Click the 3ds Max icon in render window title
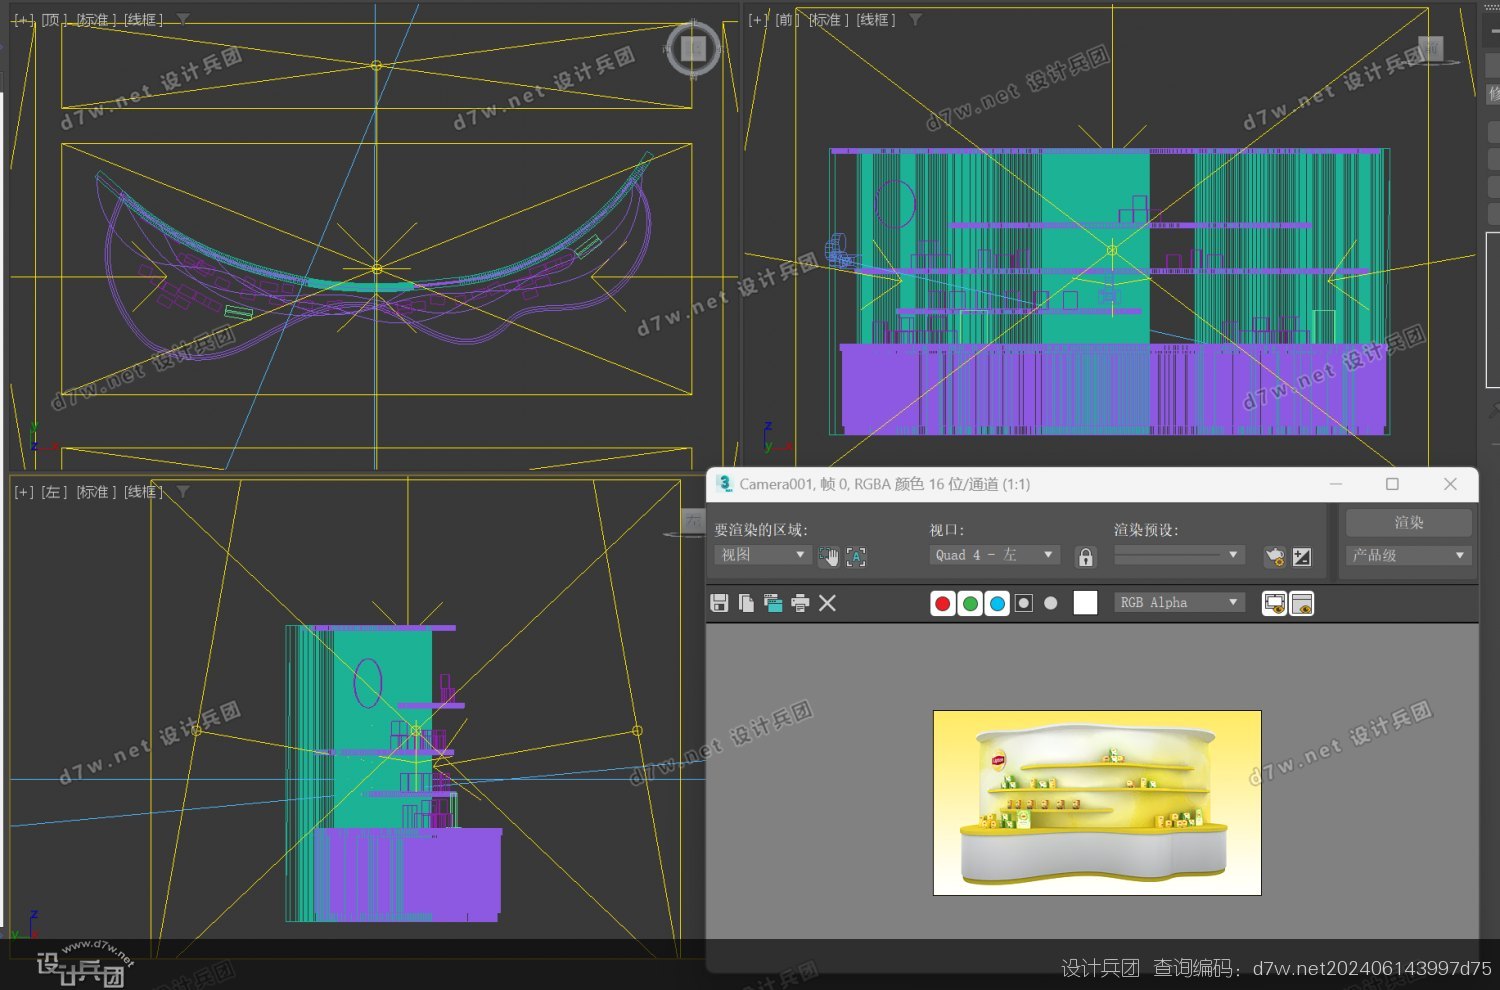This screenshot has height=990, width=1500. pyautogui.click(x=725, y=484)
